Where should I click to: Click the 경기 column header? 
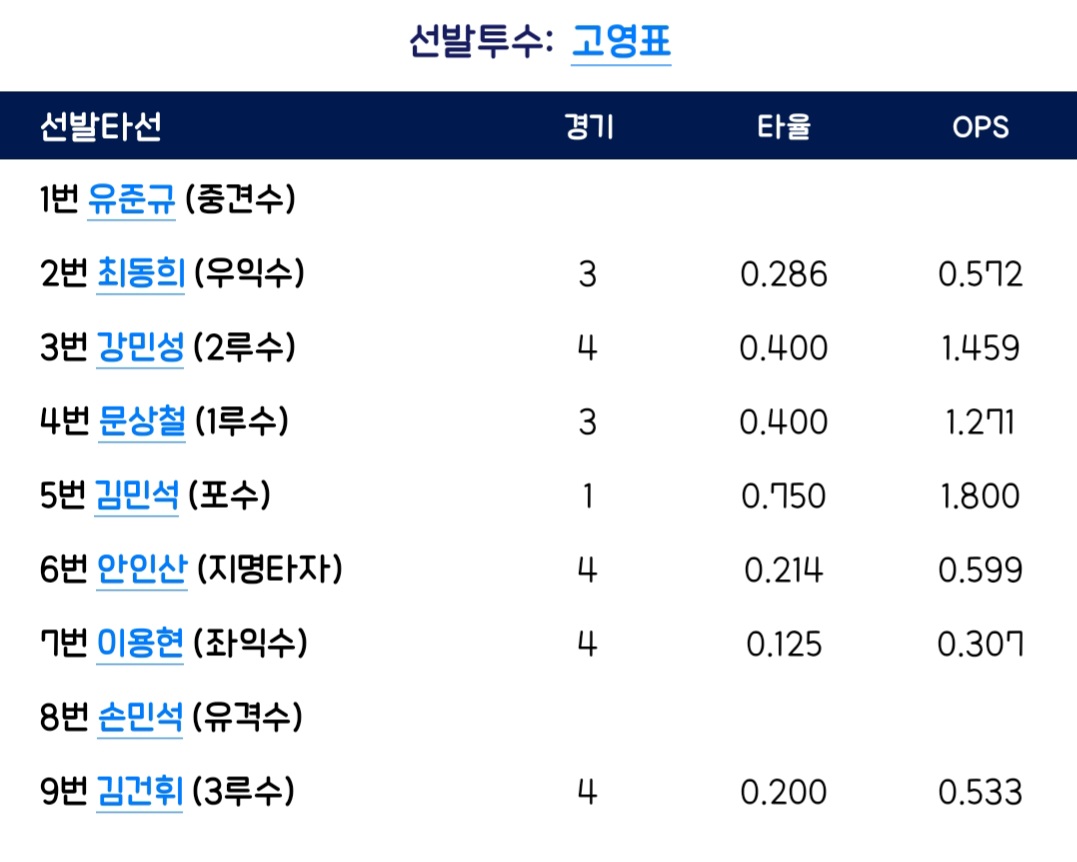(x=588, y=127)
